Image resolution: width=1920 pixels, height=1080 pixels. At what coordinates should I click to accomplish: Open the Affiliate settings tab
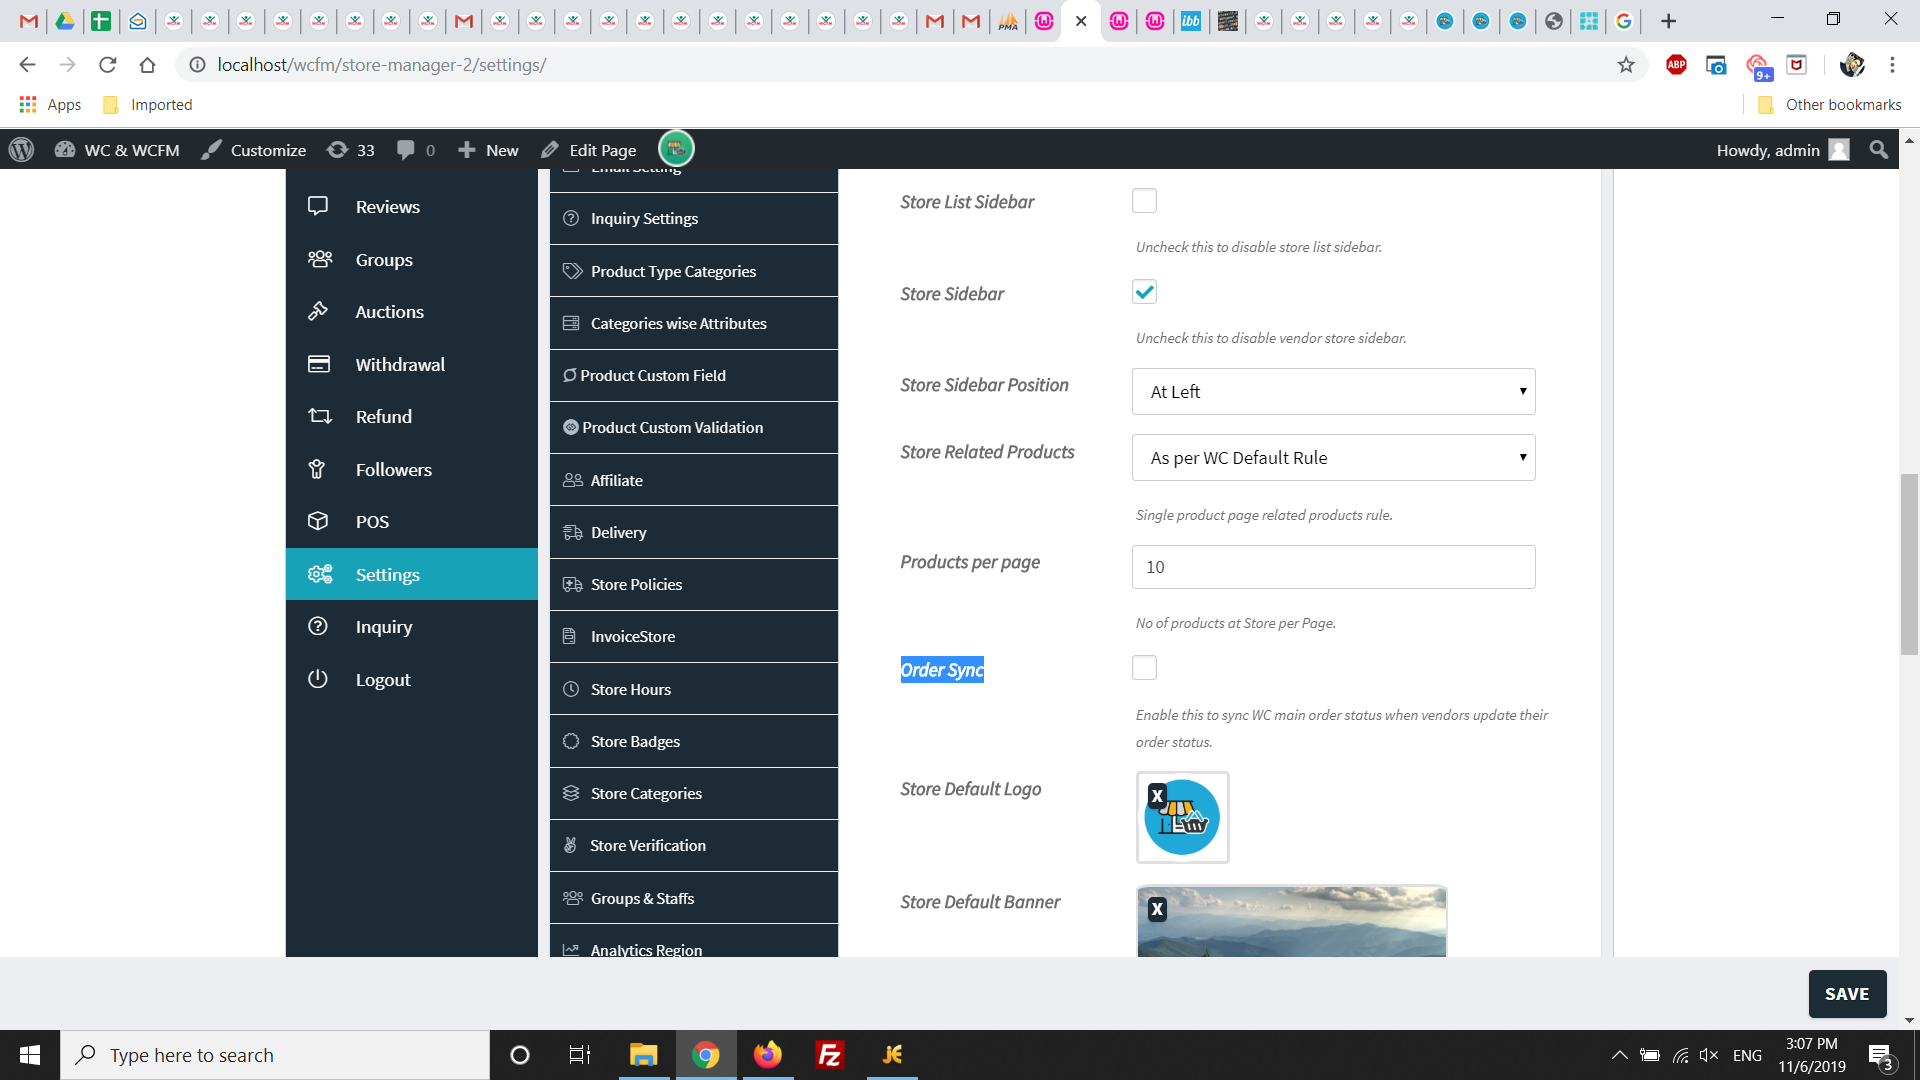pos(694,480)
